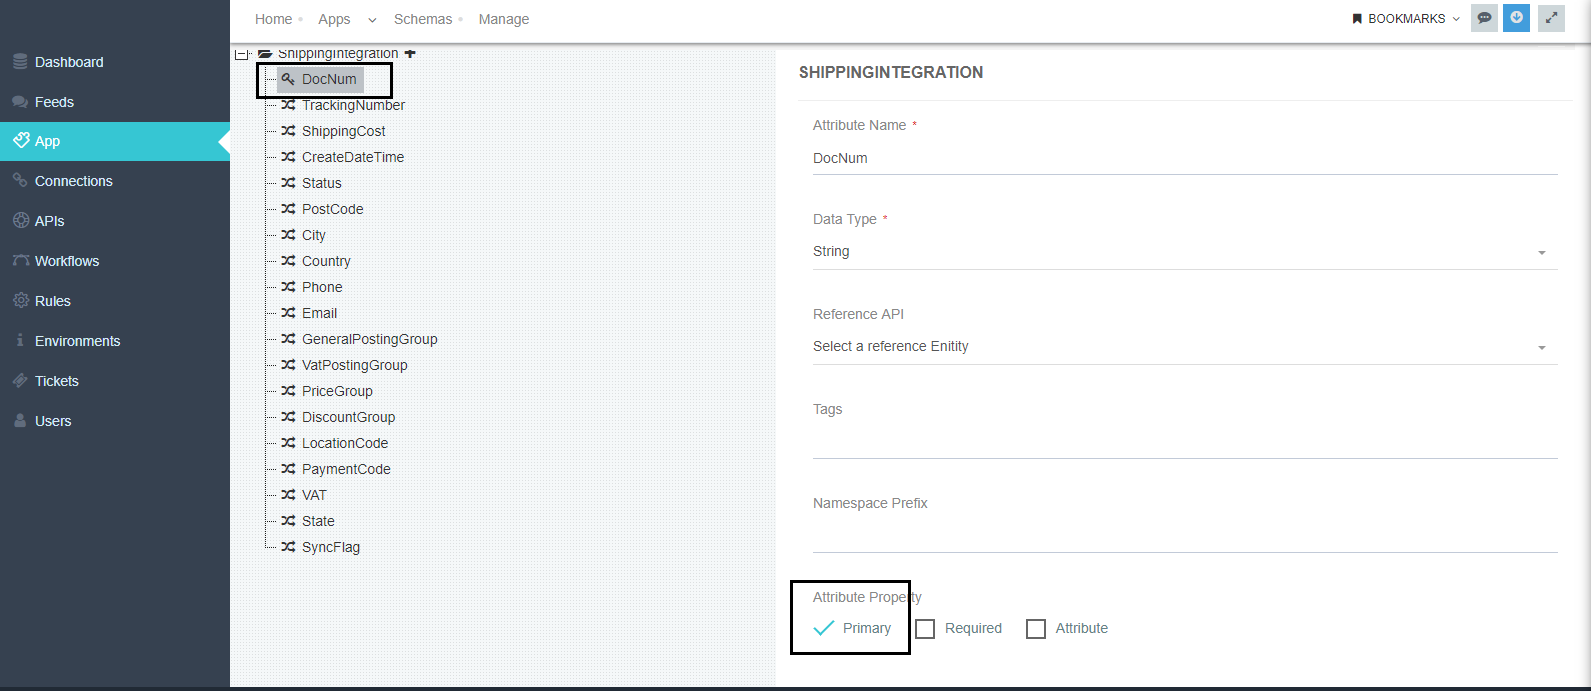Click the shuffle icon beside PostCode
Screen dimensions: 1591x691
coord(288,209)
